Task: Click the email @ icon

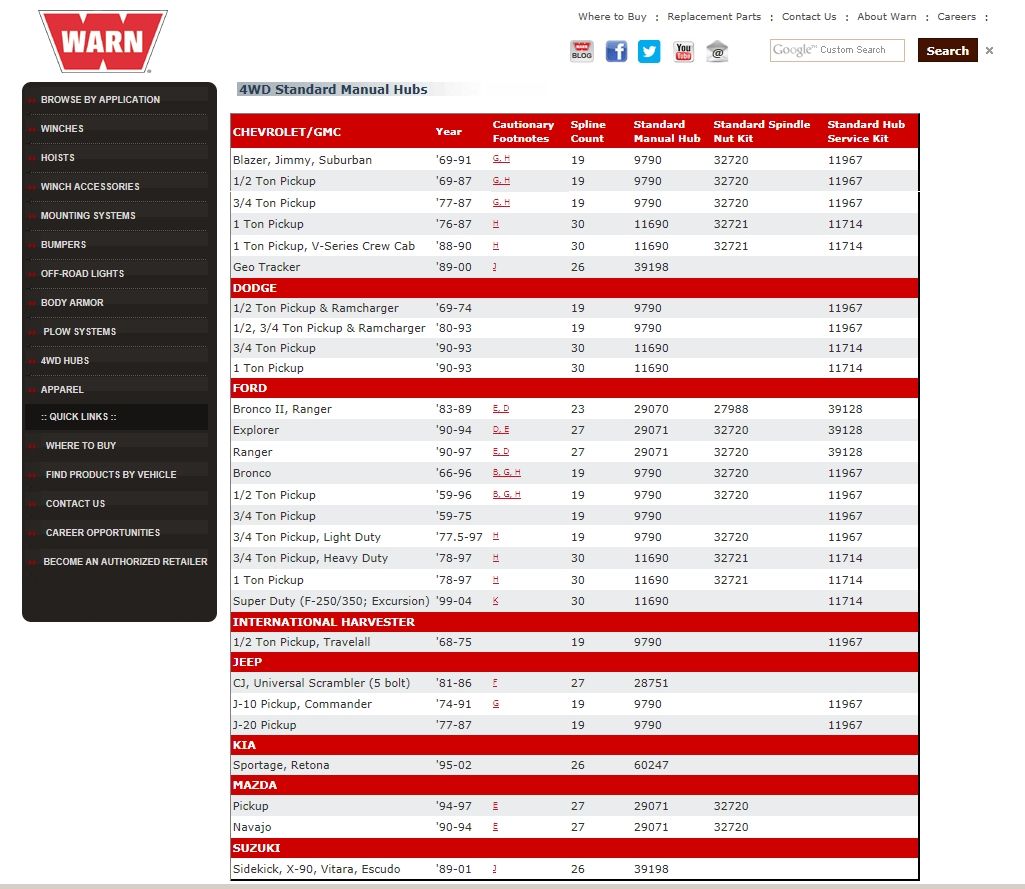Action: click(718, 51)
